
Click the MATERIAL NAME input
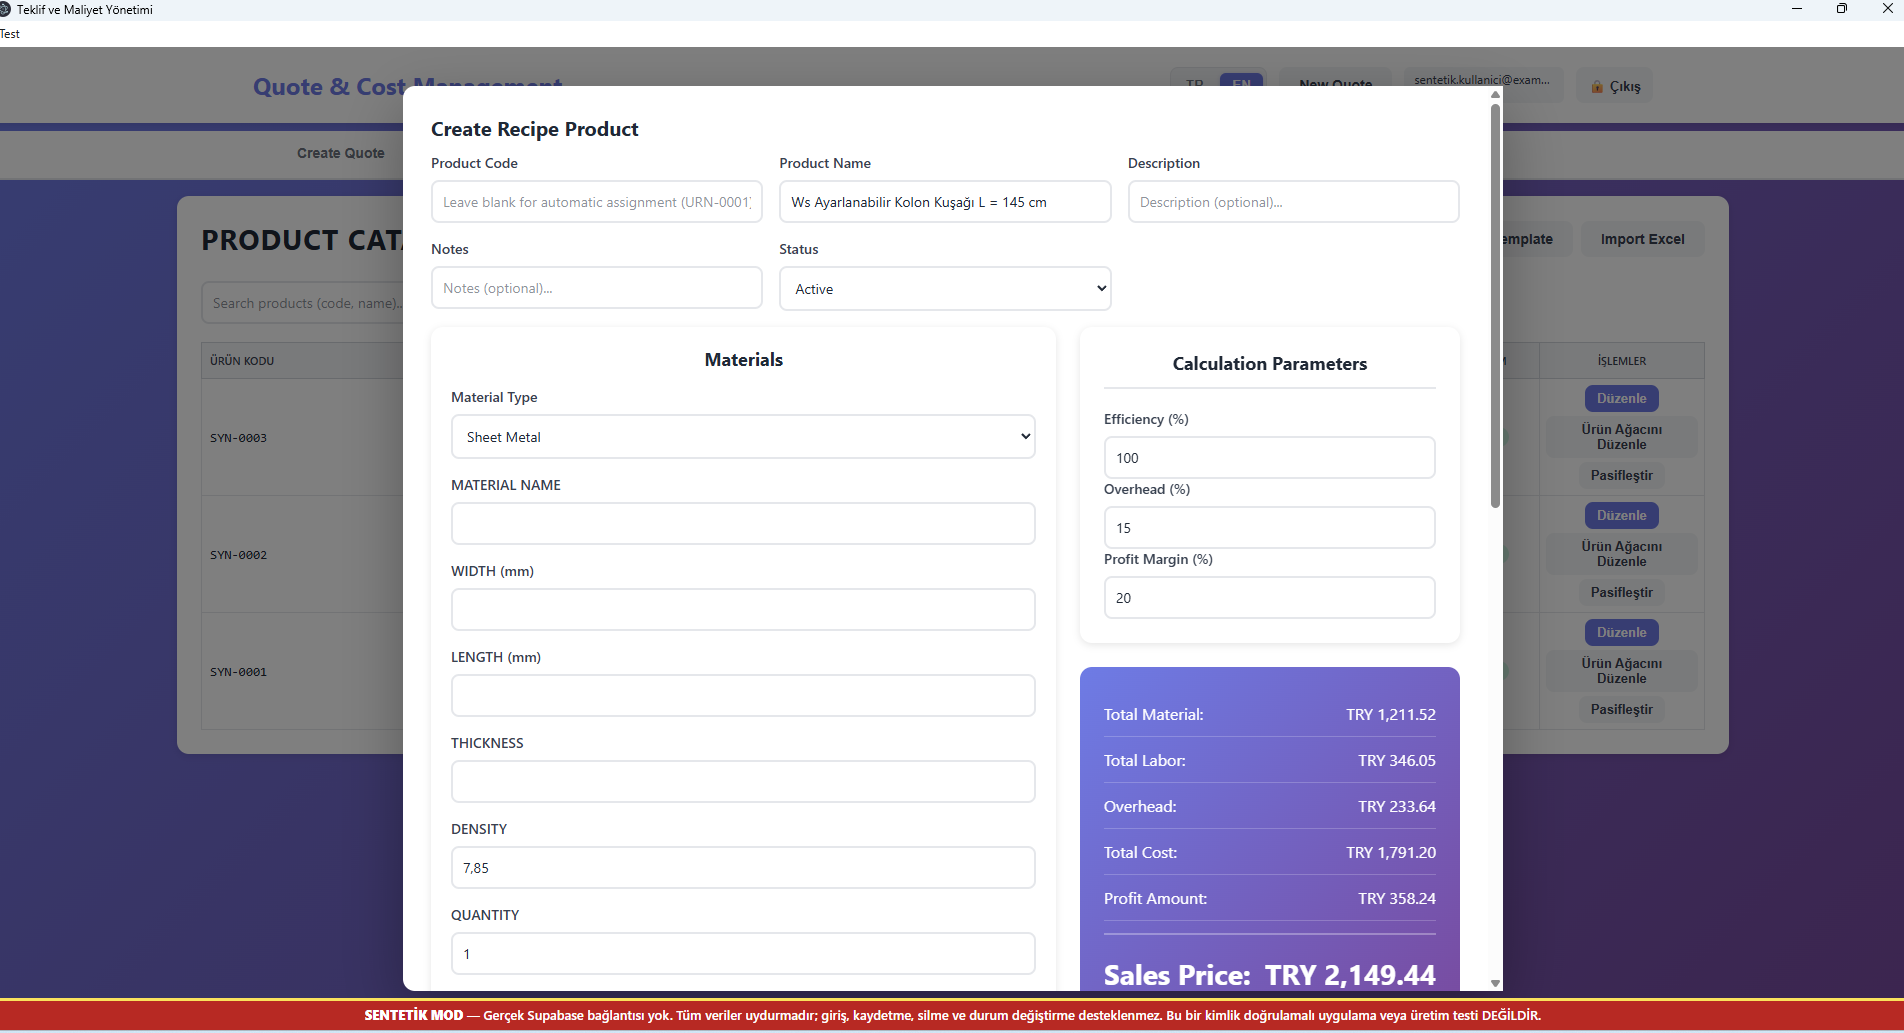[x=743, y=524]
